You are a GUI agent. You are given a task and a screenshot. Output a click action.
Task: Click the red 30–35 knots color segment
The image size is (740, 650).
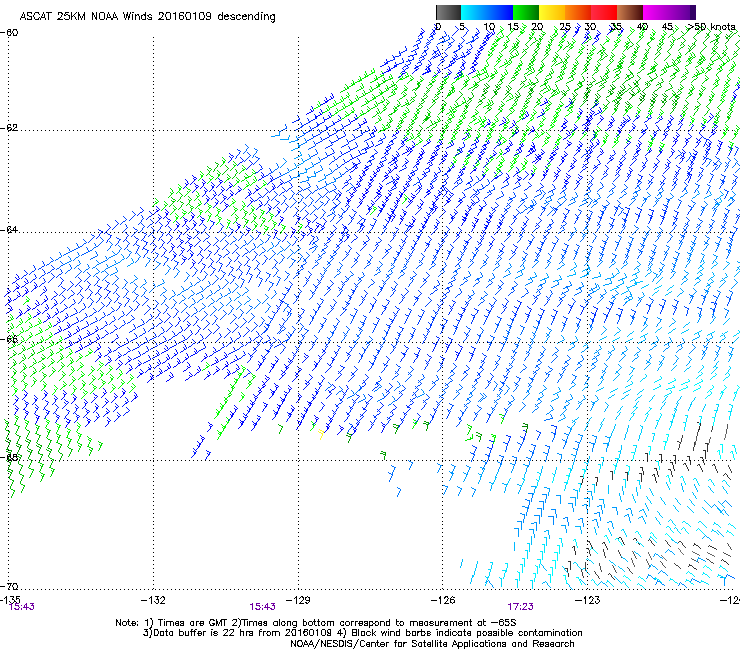(604, 12)
